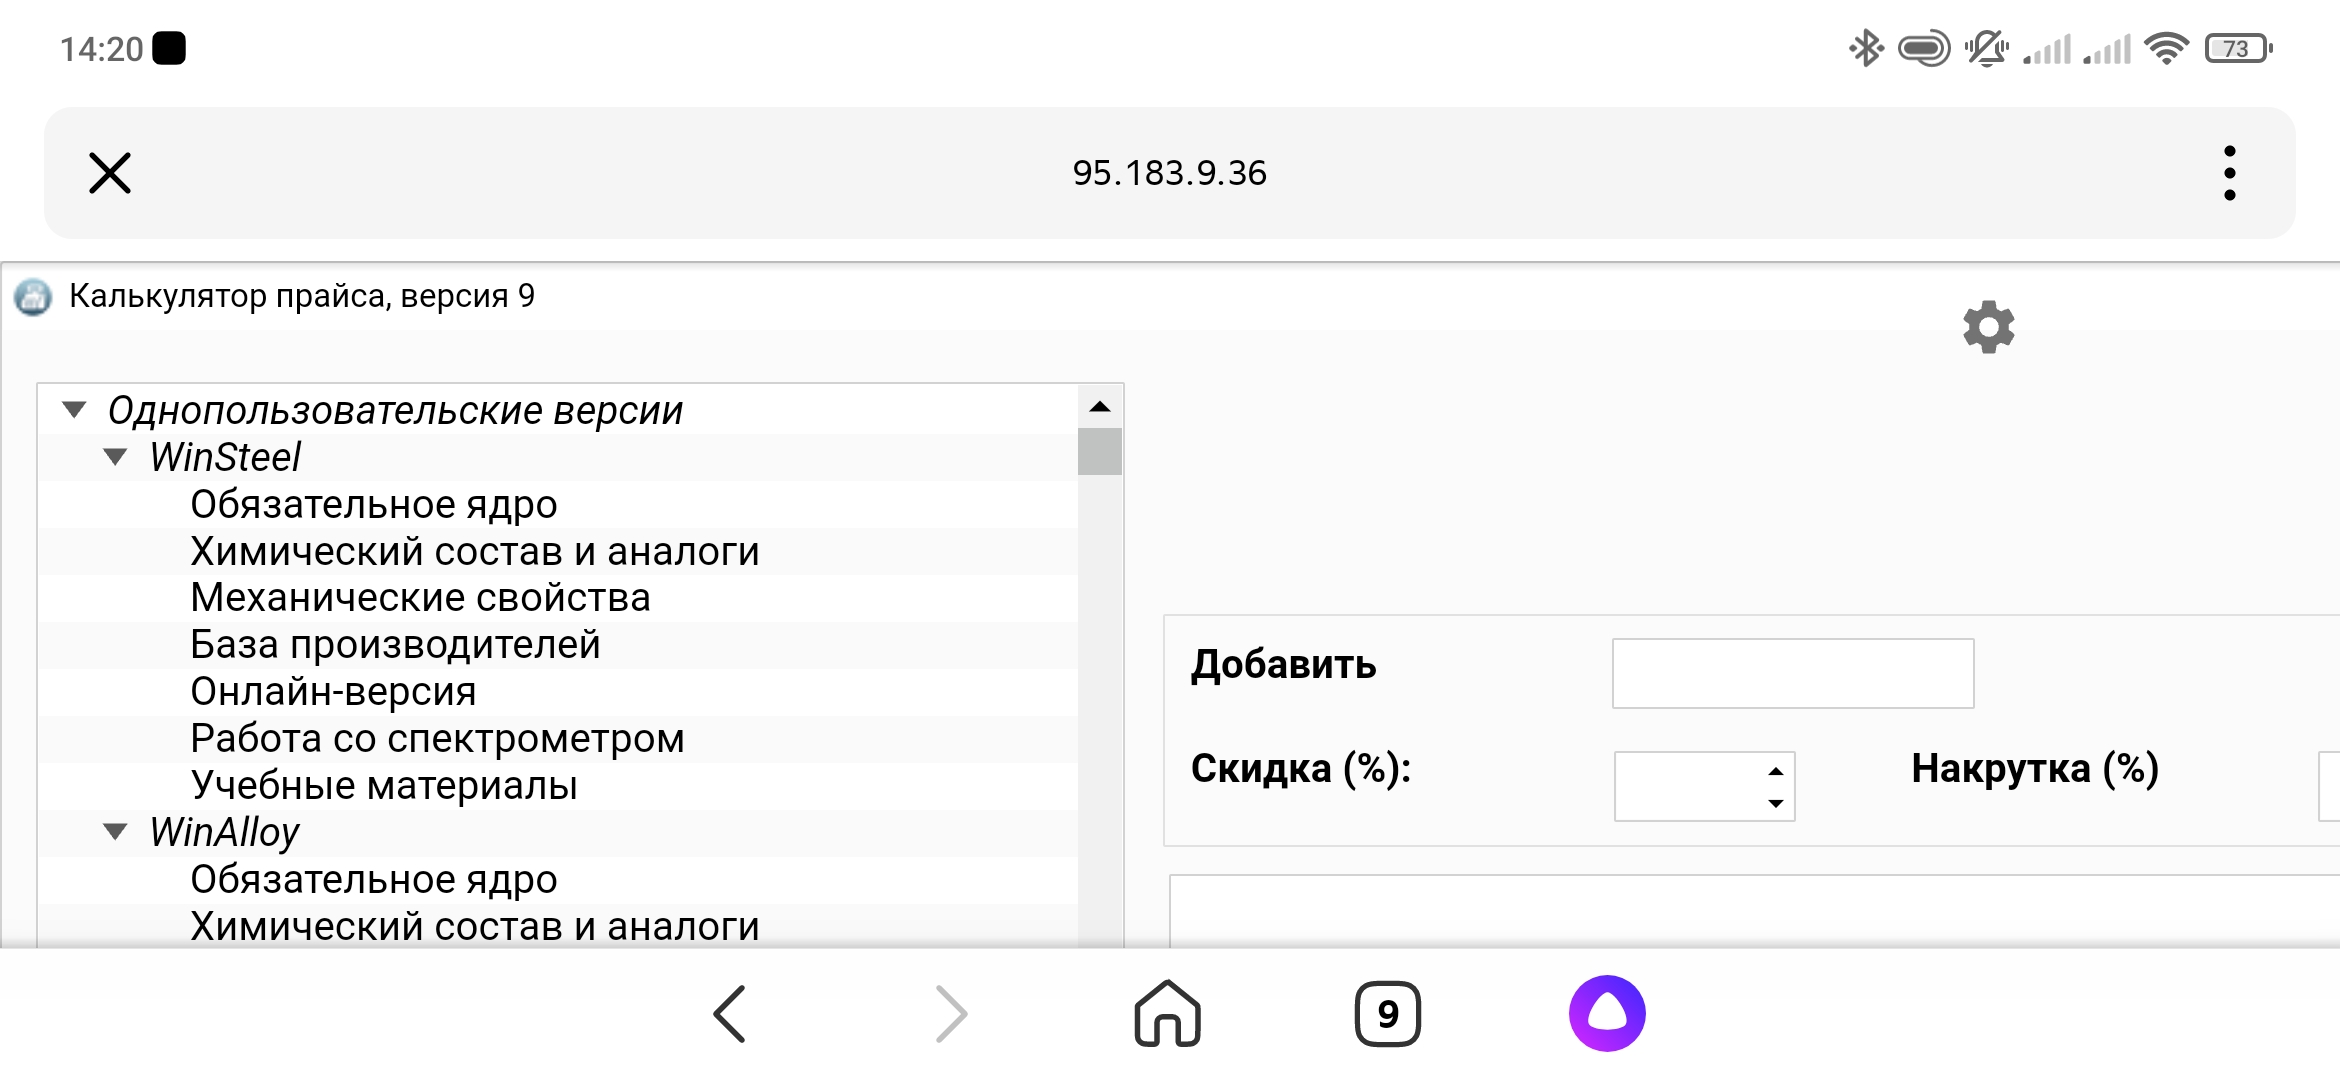Tap the forward navigation arrow
This screenshot has height=1080, width=2340.
[x=951, y=1014]
